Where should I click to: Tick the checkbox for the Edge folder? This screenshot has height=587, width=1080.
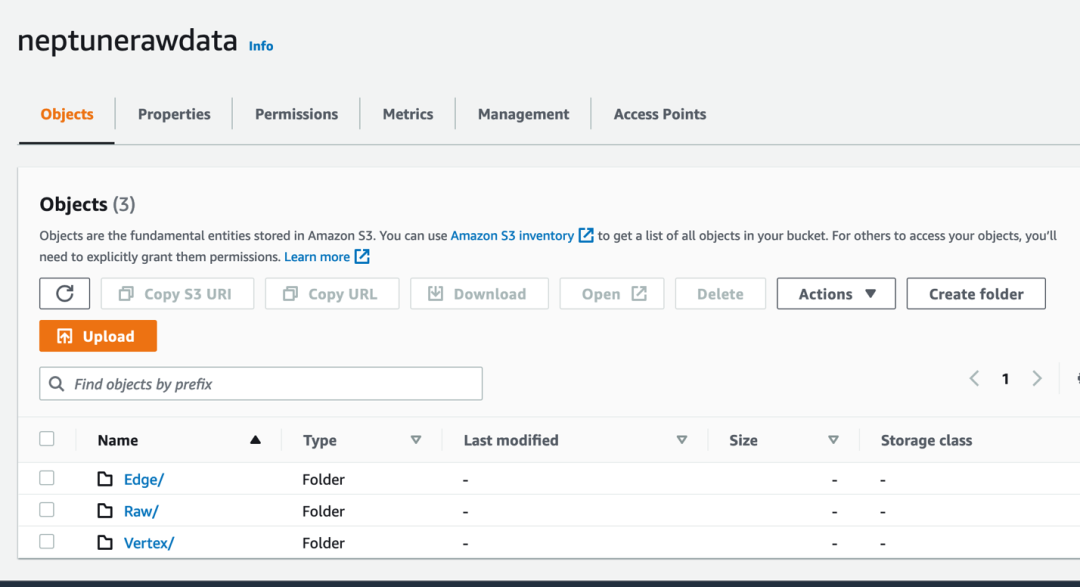(x=47, y=478)
